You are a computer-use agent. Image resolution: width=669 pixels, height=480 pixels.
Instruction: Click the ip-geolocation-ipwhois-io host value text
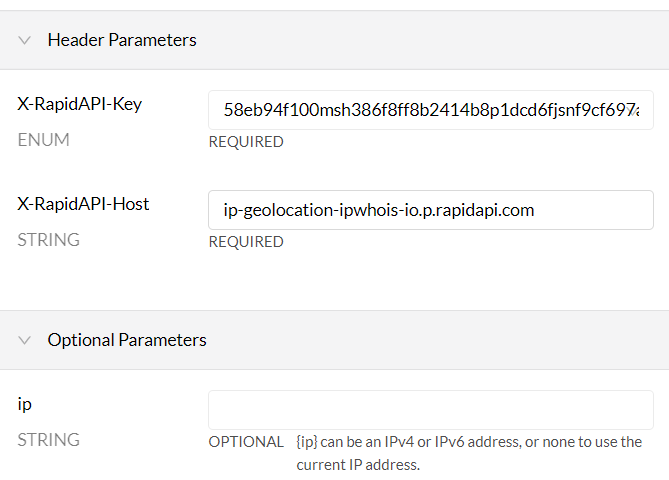coord(379,211)
